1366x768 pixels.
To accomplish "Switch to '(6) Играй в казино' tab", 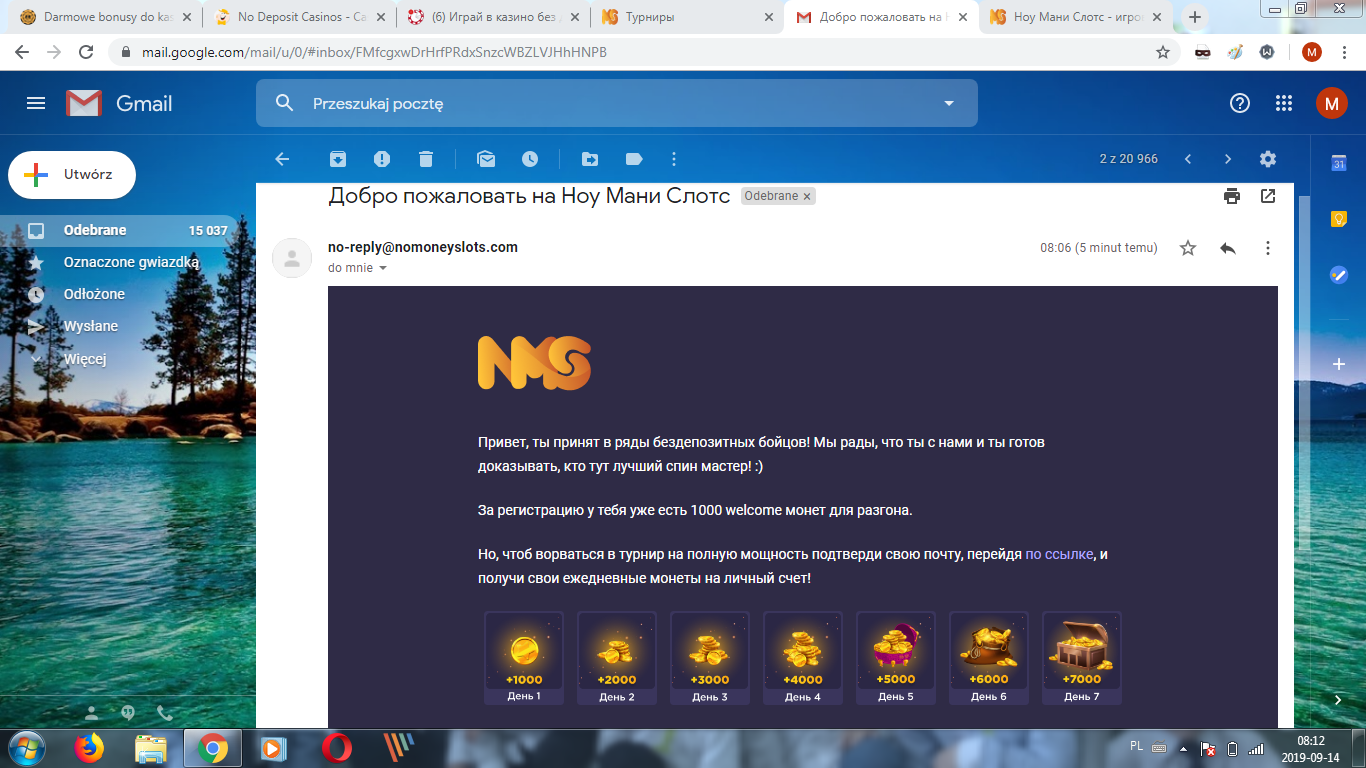I will coord(492,17).
